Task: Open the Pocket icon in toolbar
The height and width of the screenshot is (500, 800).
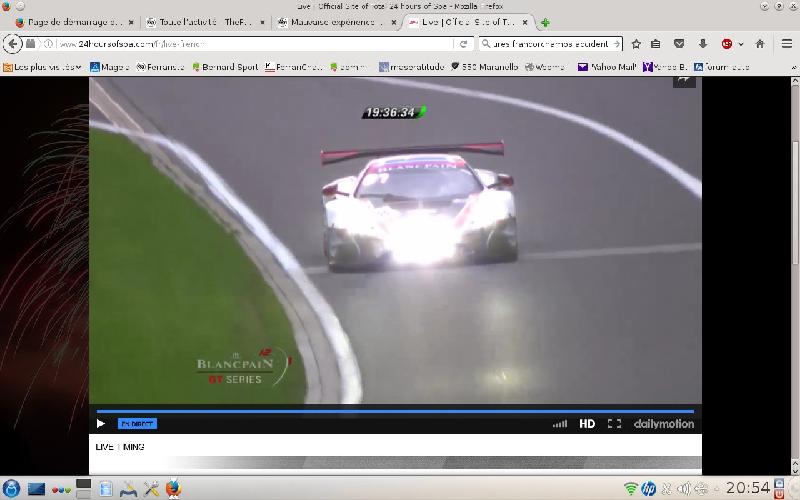Action: coord(679,44)
